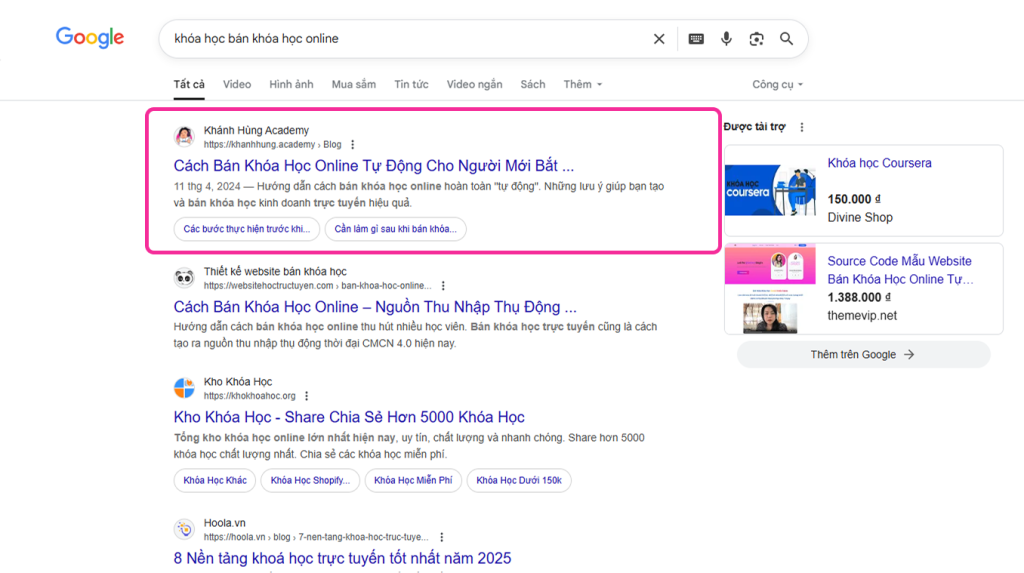Switch to the Mua sắm tab
The height and width of the screenshot is (573, 1024).
[x=353, y=84]
